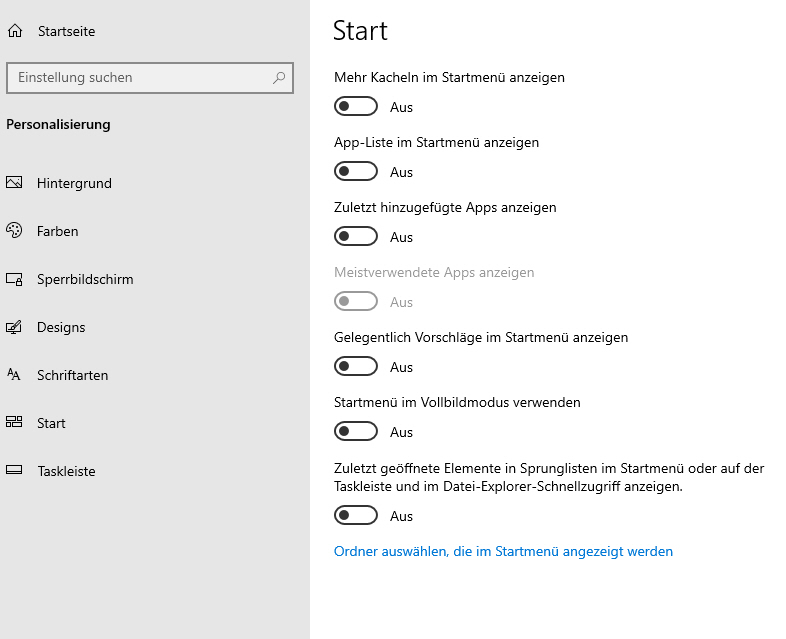
Task: Enable Mehr Kacheln im Startmenü toggle
Action: point(356,106)
